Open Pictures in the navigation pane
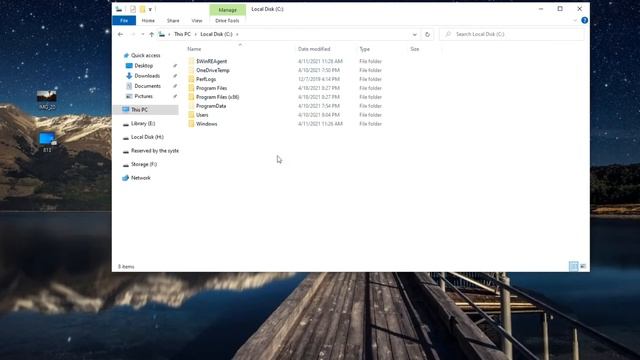Image resolution: width=640 pixels, height=360 pixels. tap(143, 96)
